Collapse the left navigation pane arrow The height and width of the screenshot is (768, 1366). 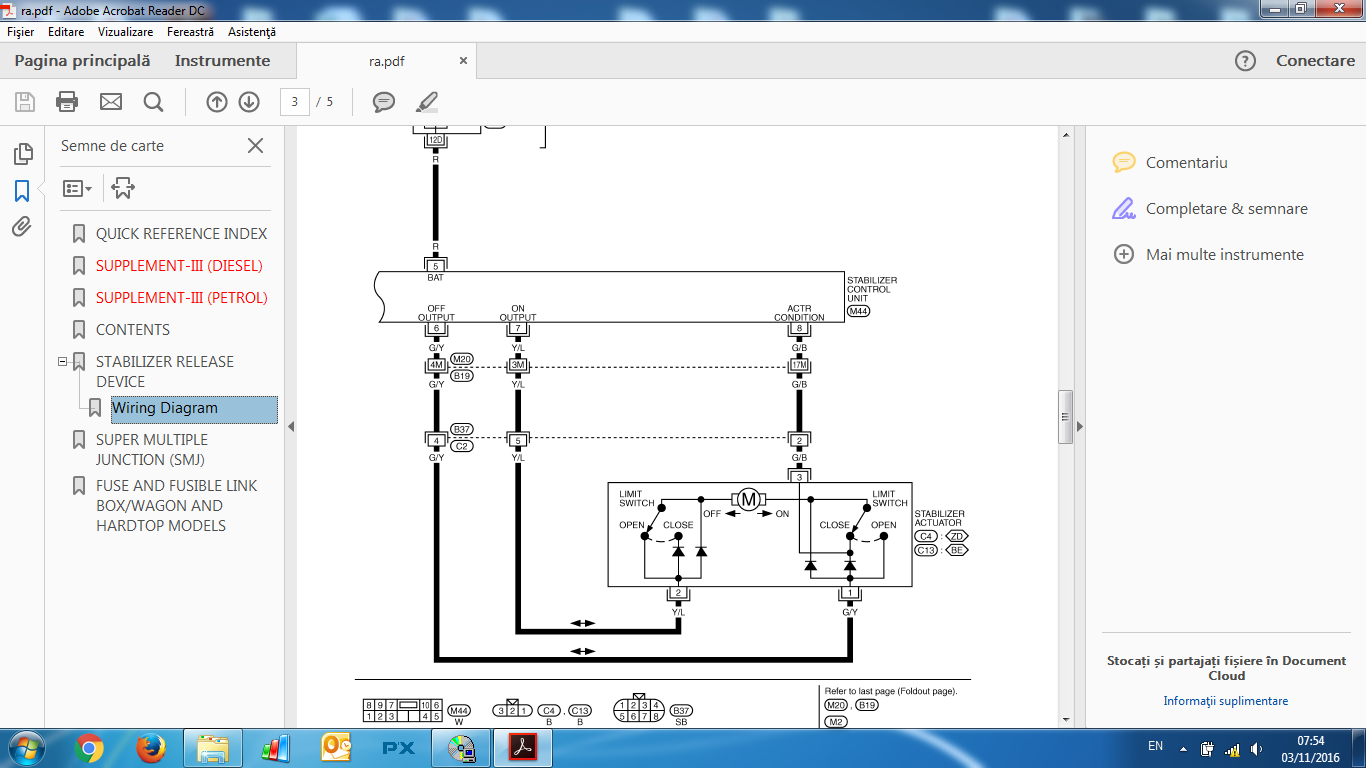point(291,426)
